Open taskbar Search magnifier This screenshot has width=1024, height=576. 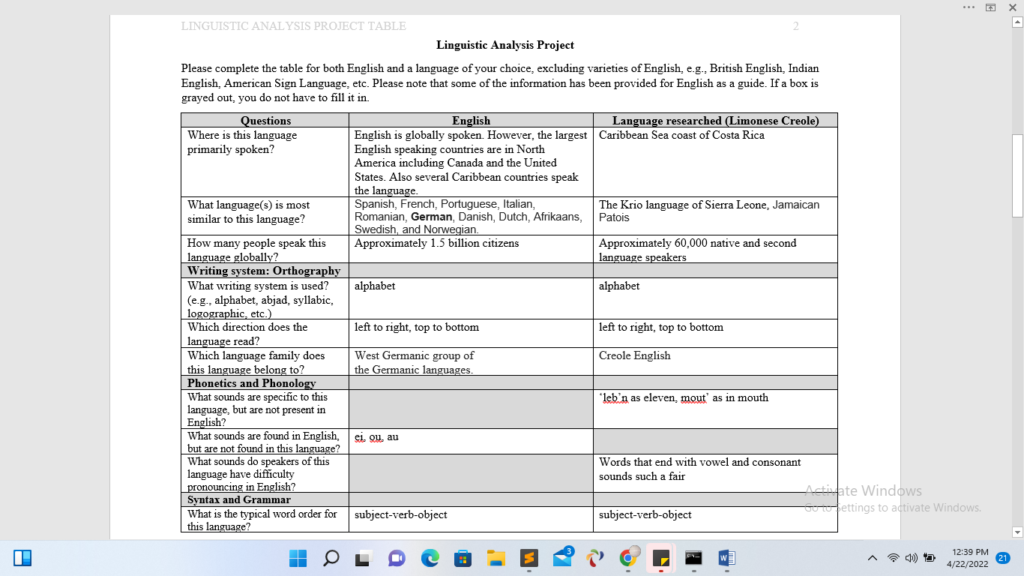331,558
